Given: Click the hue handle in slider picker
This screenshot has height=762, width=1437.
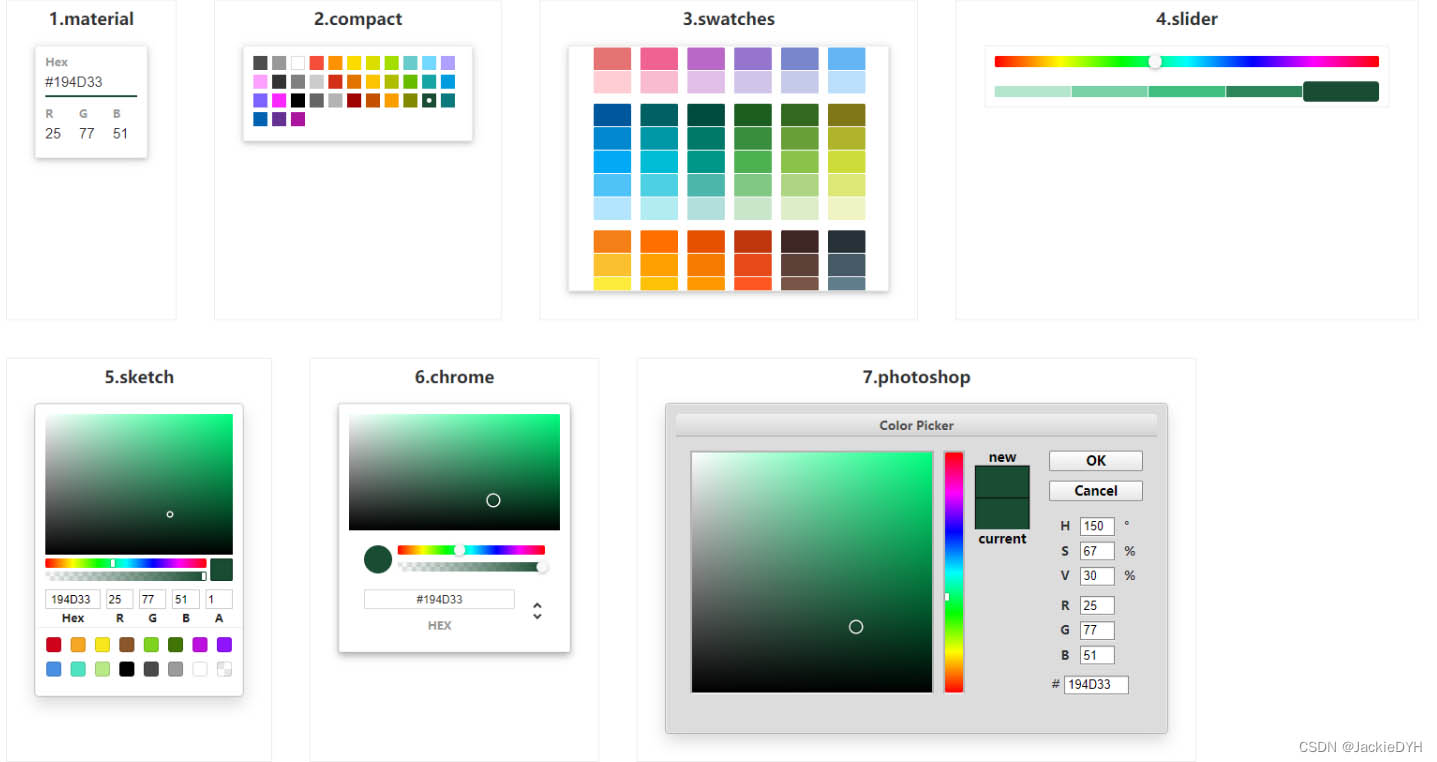Looking at the screenshot, I should coord(1155,61).
